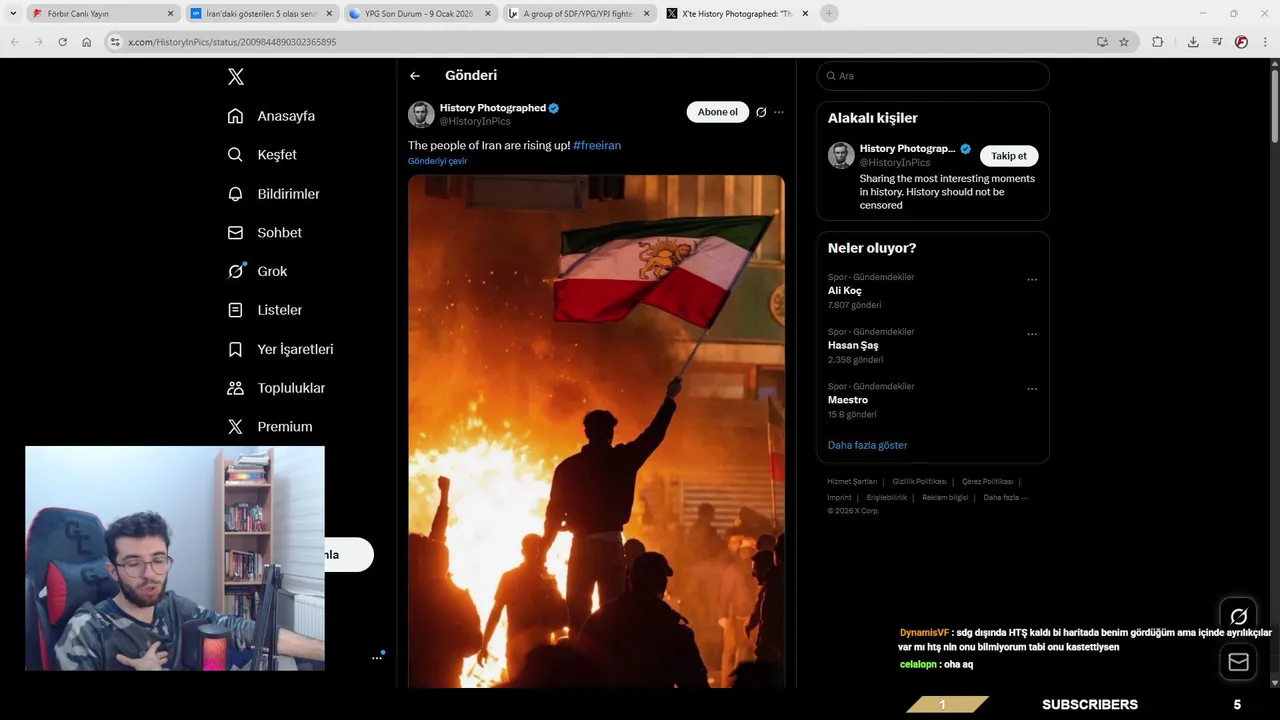Expand the footer Daha fazla link
This screenshot has width=1280, height=720.
tap(1005, 497)
